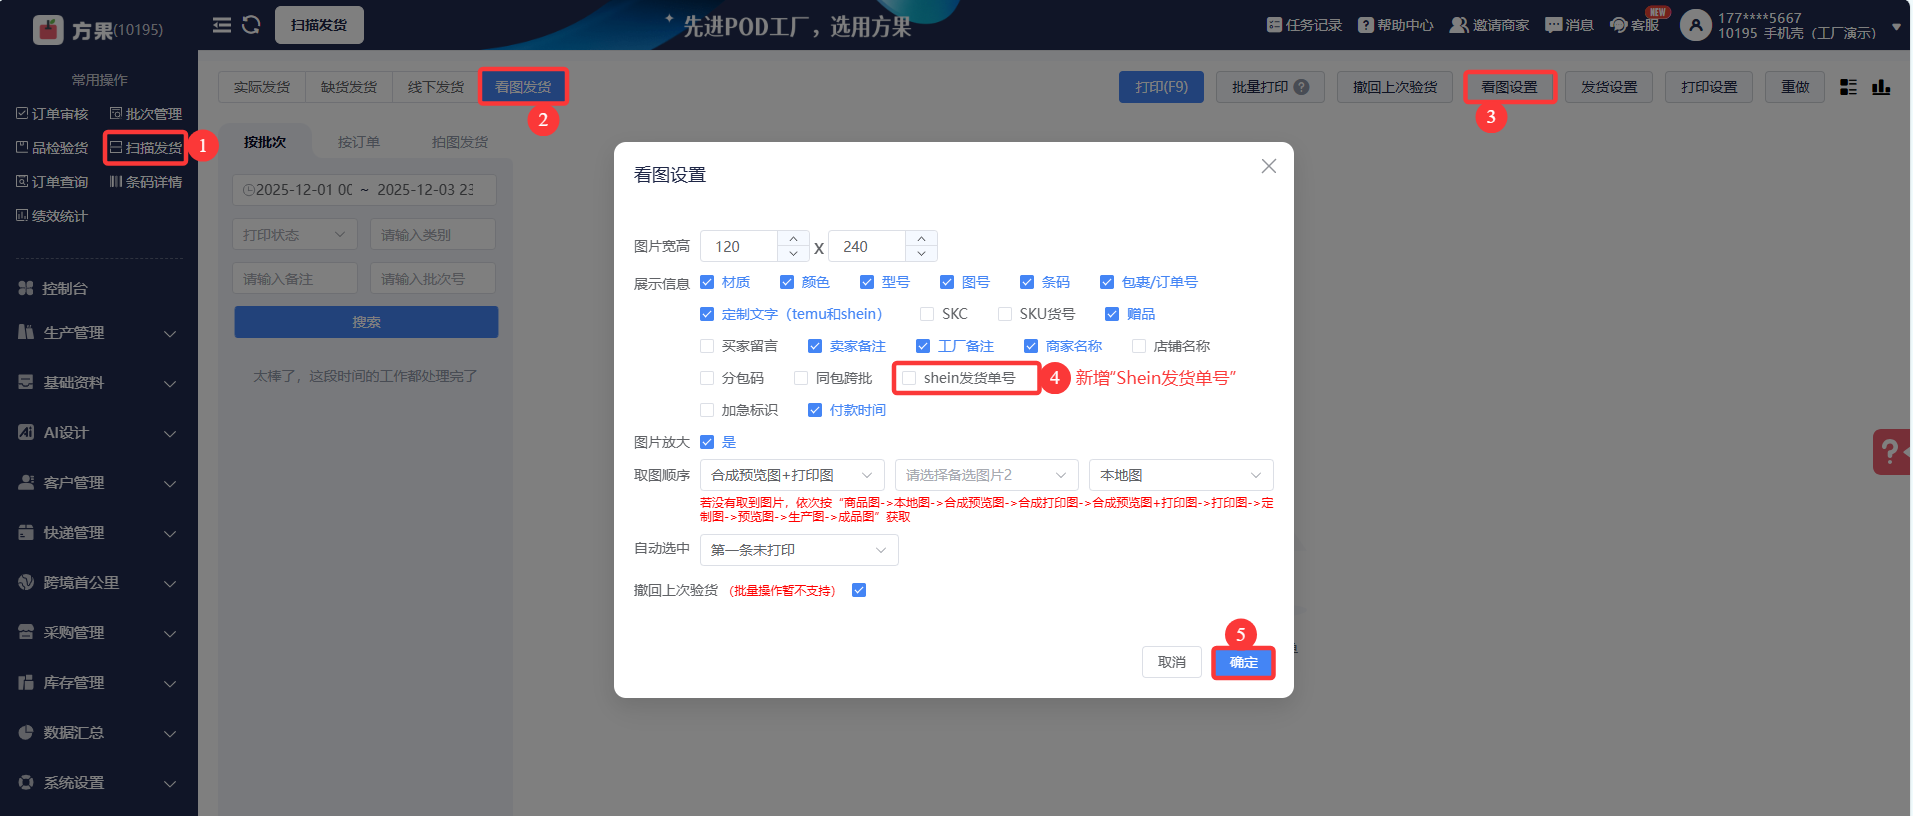
Task: Switch to the 看图发货 tab
Action: [x=523, y=87]
